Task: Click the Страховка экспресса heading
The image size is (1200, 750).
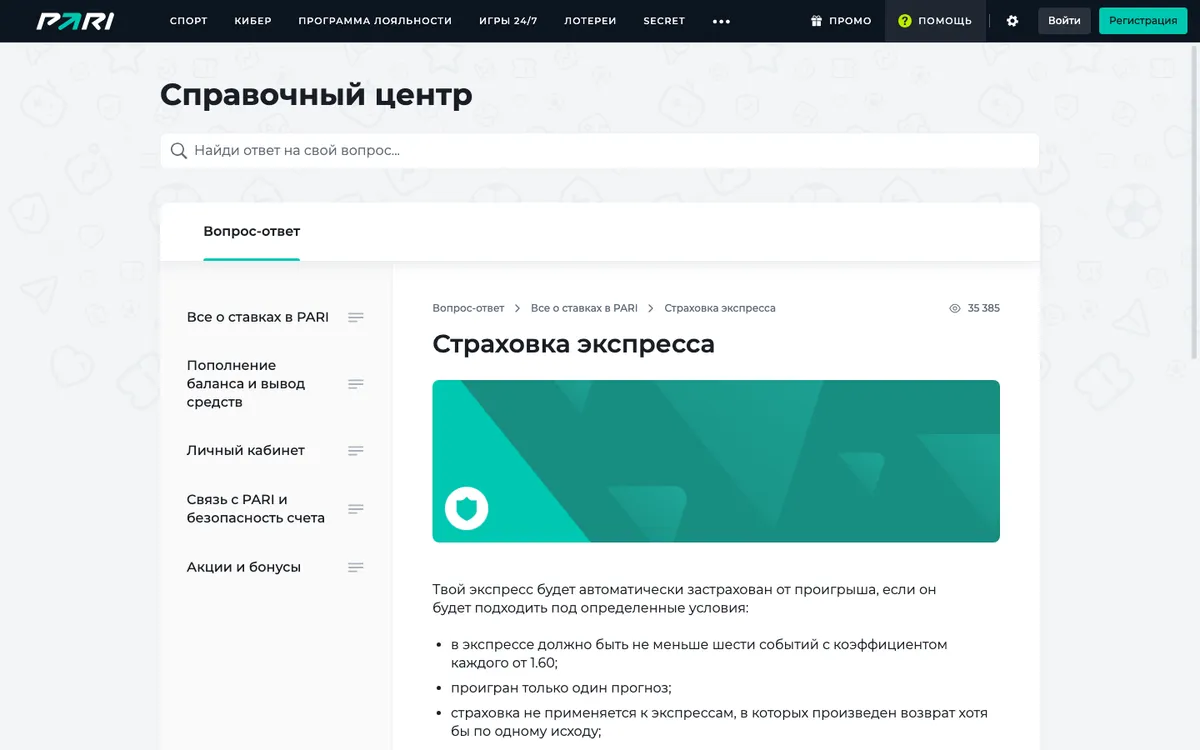Action: [x=573, y=345]
